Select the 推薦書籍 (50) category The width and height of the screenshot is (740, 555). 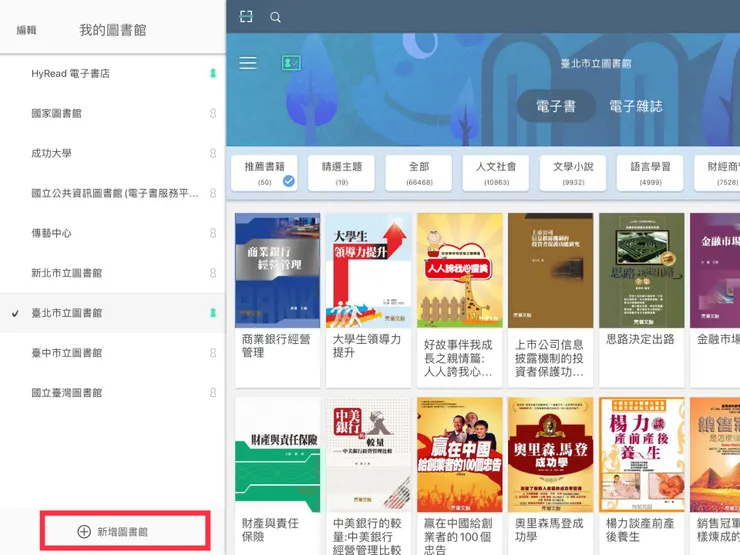tap(264, 173)
